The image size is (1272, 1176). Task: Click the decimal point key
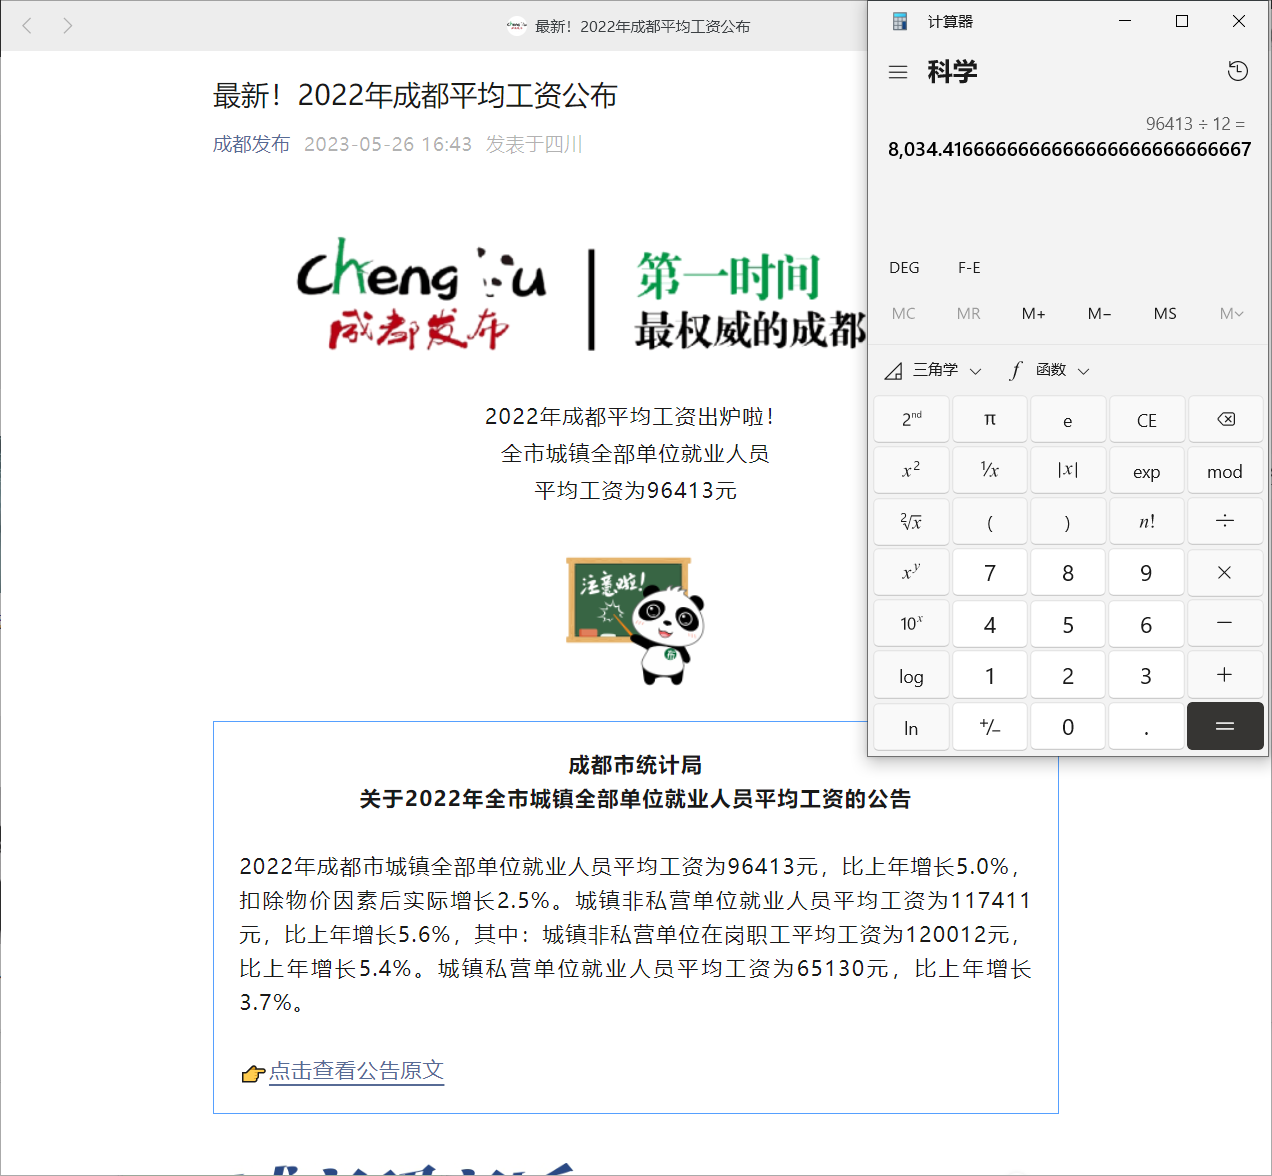pyautogui.click(x=1147, y=727)
